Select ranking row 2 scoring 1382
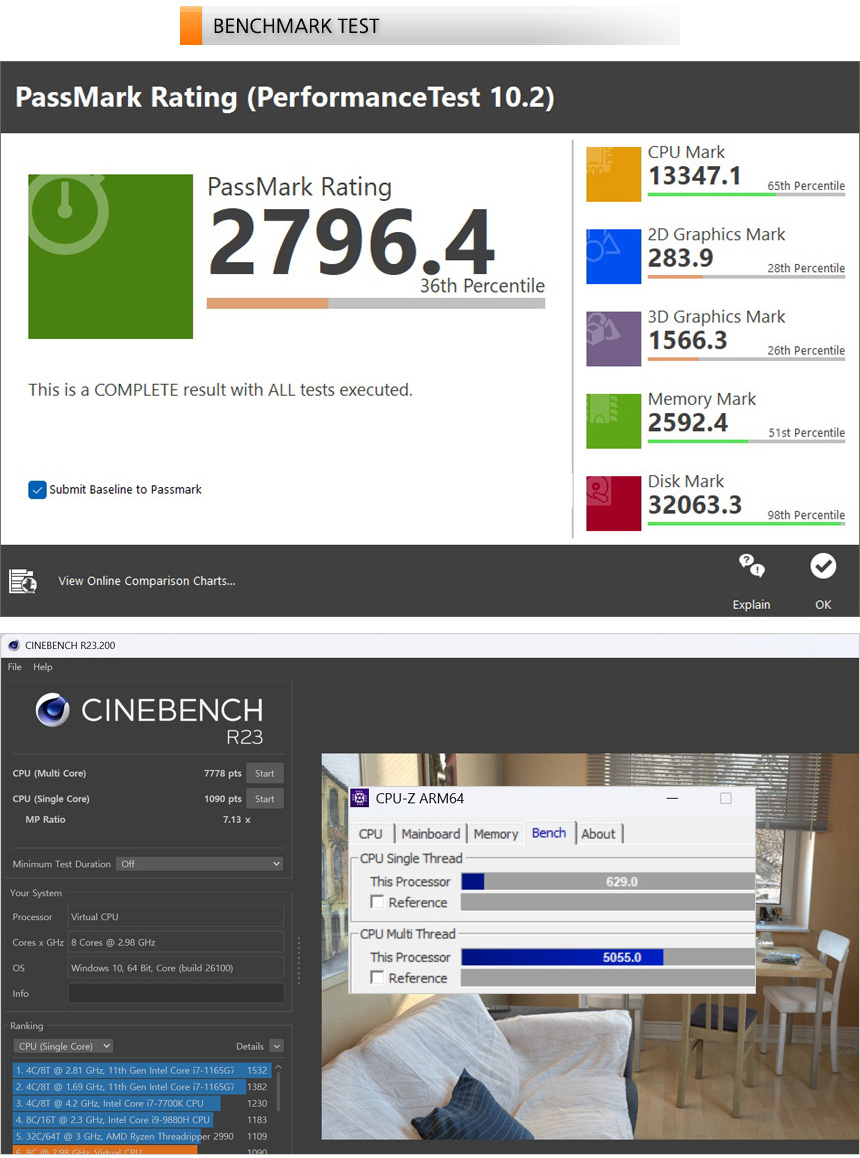Image resolution: width=860 pixels, height=1158 pixels. pyautogui.click(x=141, y=1087)
